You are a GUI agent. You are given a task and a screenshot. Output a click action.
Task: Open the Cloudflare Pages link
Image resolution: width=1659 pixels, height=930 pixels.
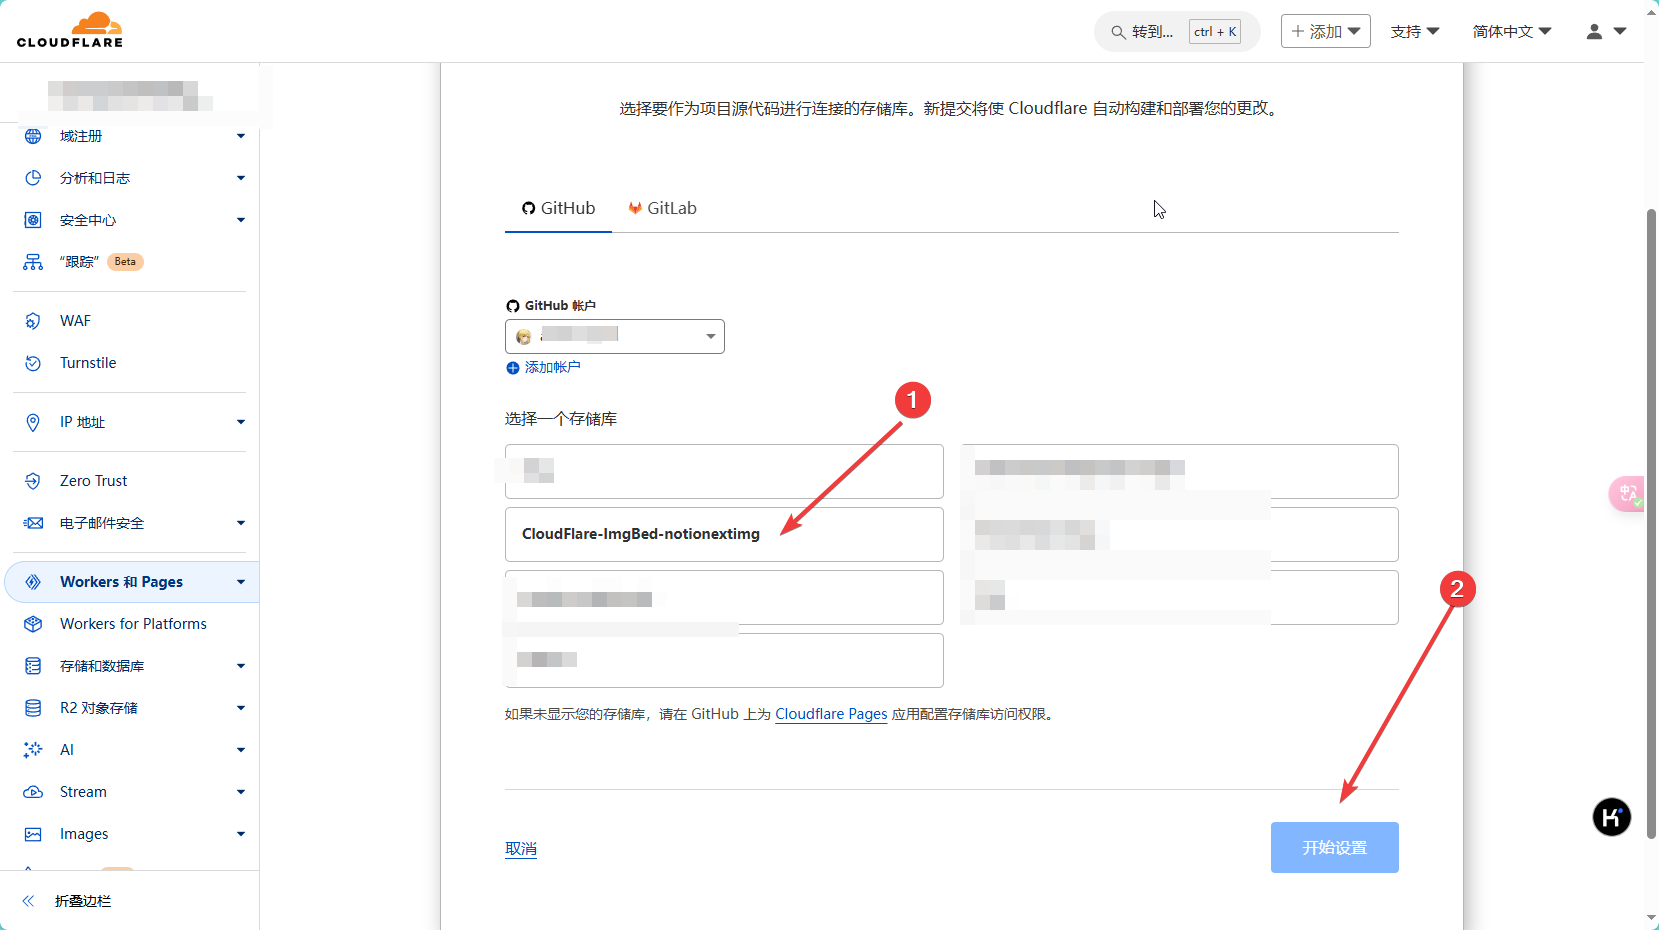(831, 714)
